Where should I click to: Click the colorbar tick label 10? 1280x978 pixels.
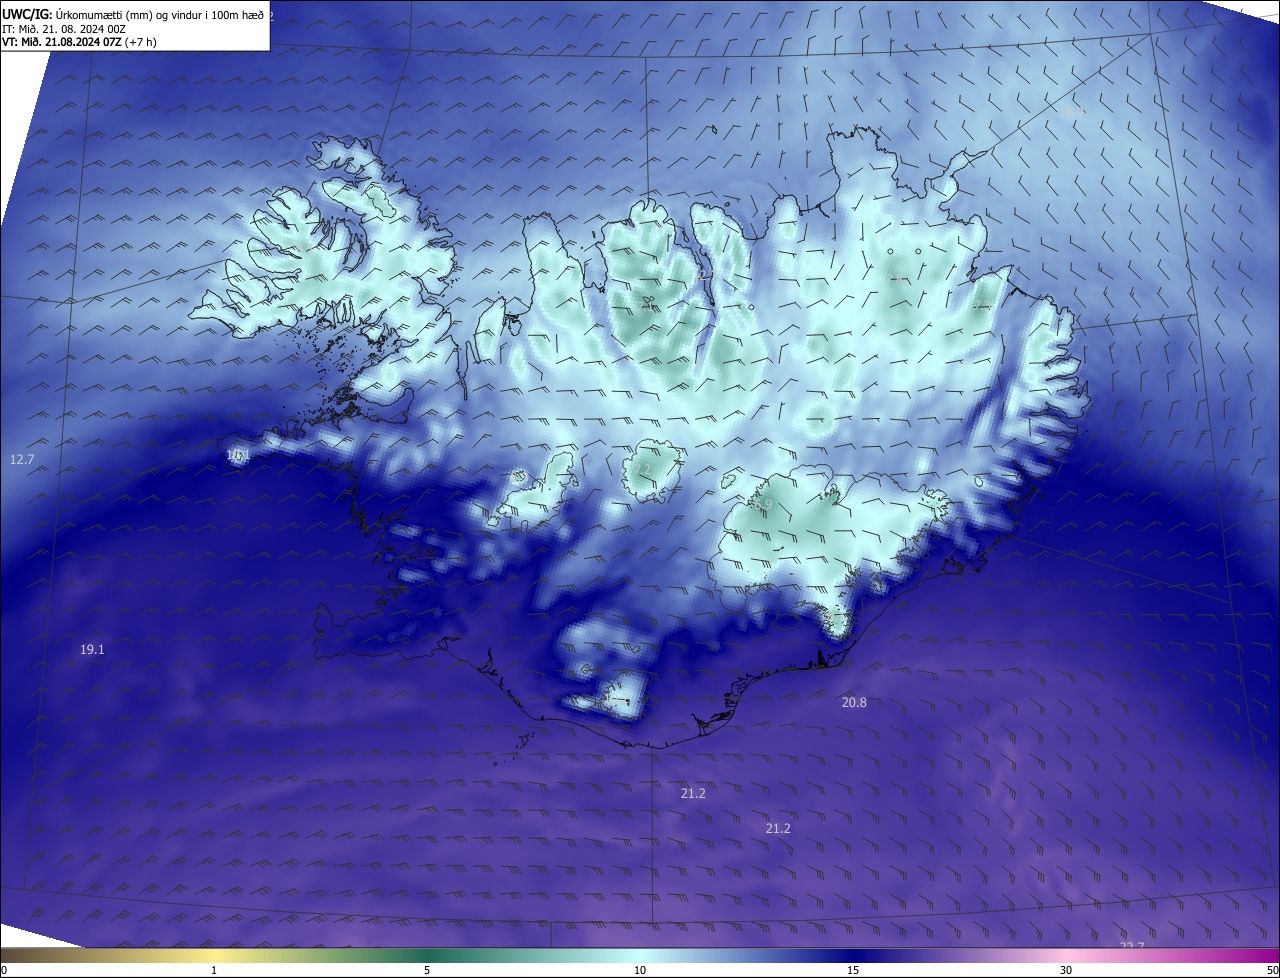pos(640,970)
